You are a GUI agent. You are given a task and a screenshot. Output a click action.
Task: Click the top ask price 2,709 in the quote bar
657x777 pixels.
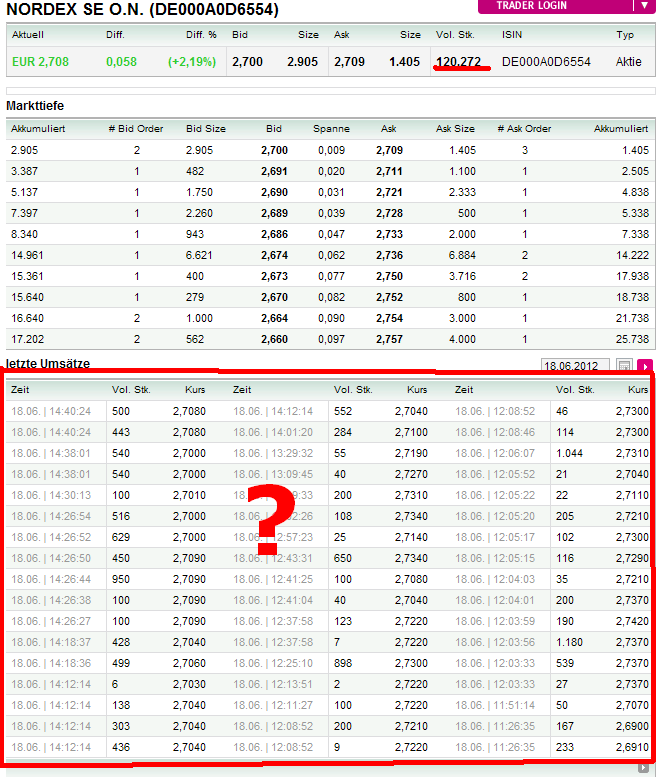click(x=349, y=62)
